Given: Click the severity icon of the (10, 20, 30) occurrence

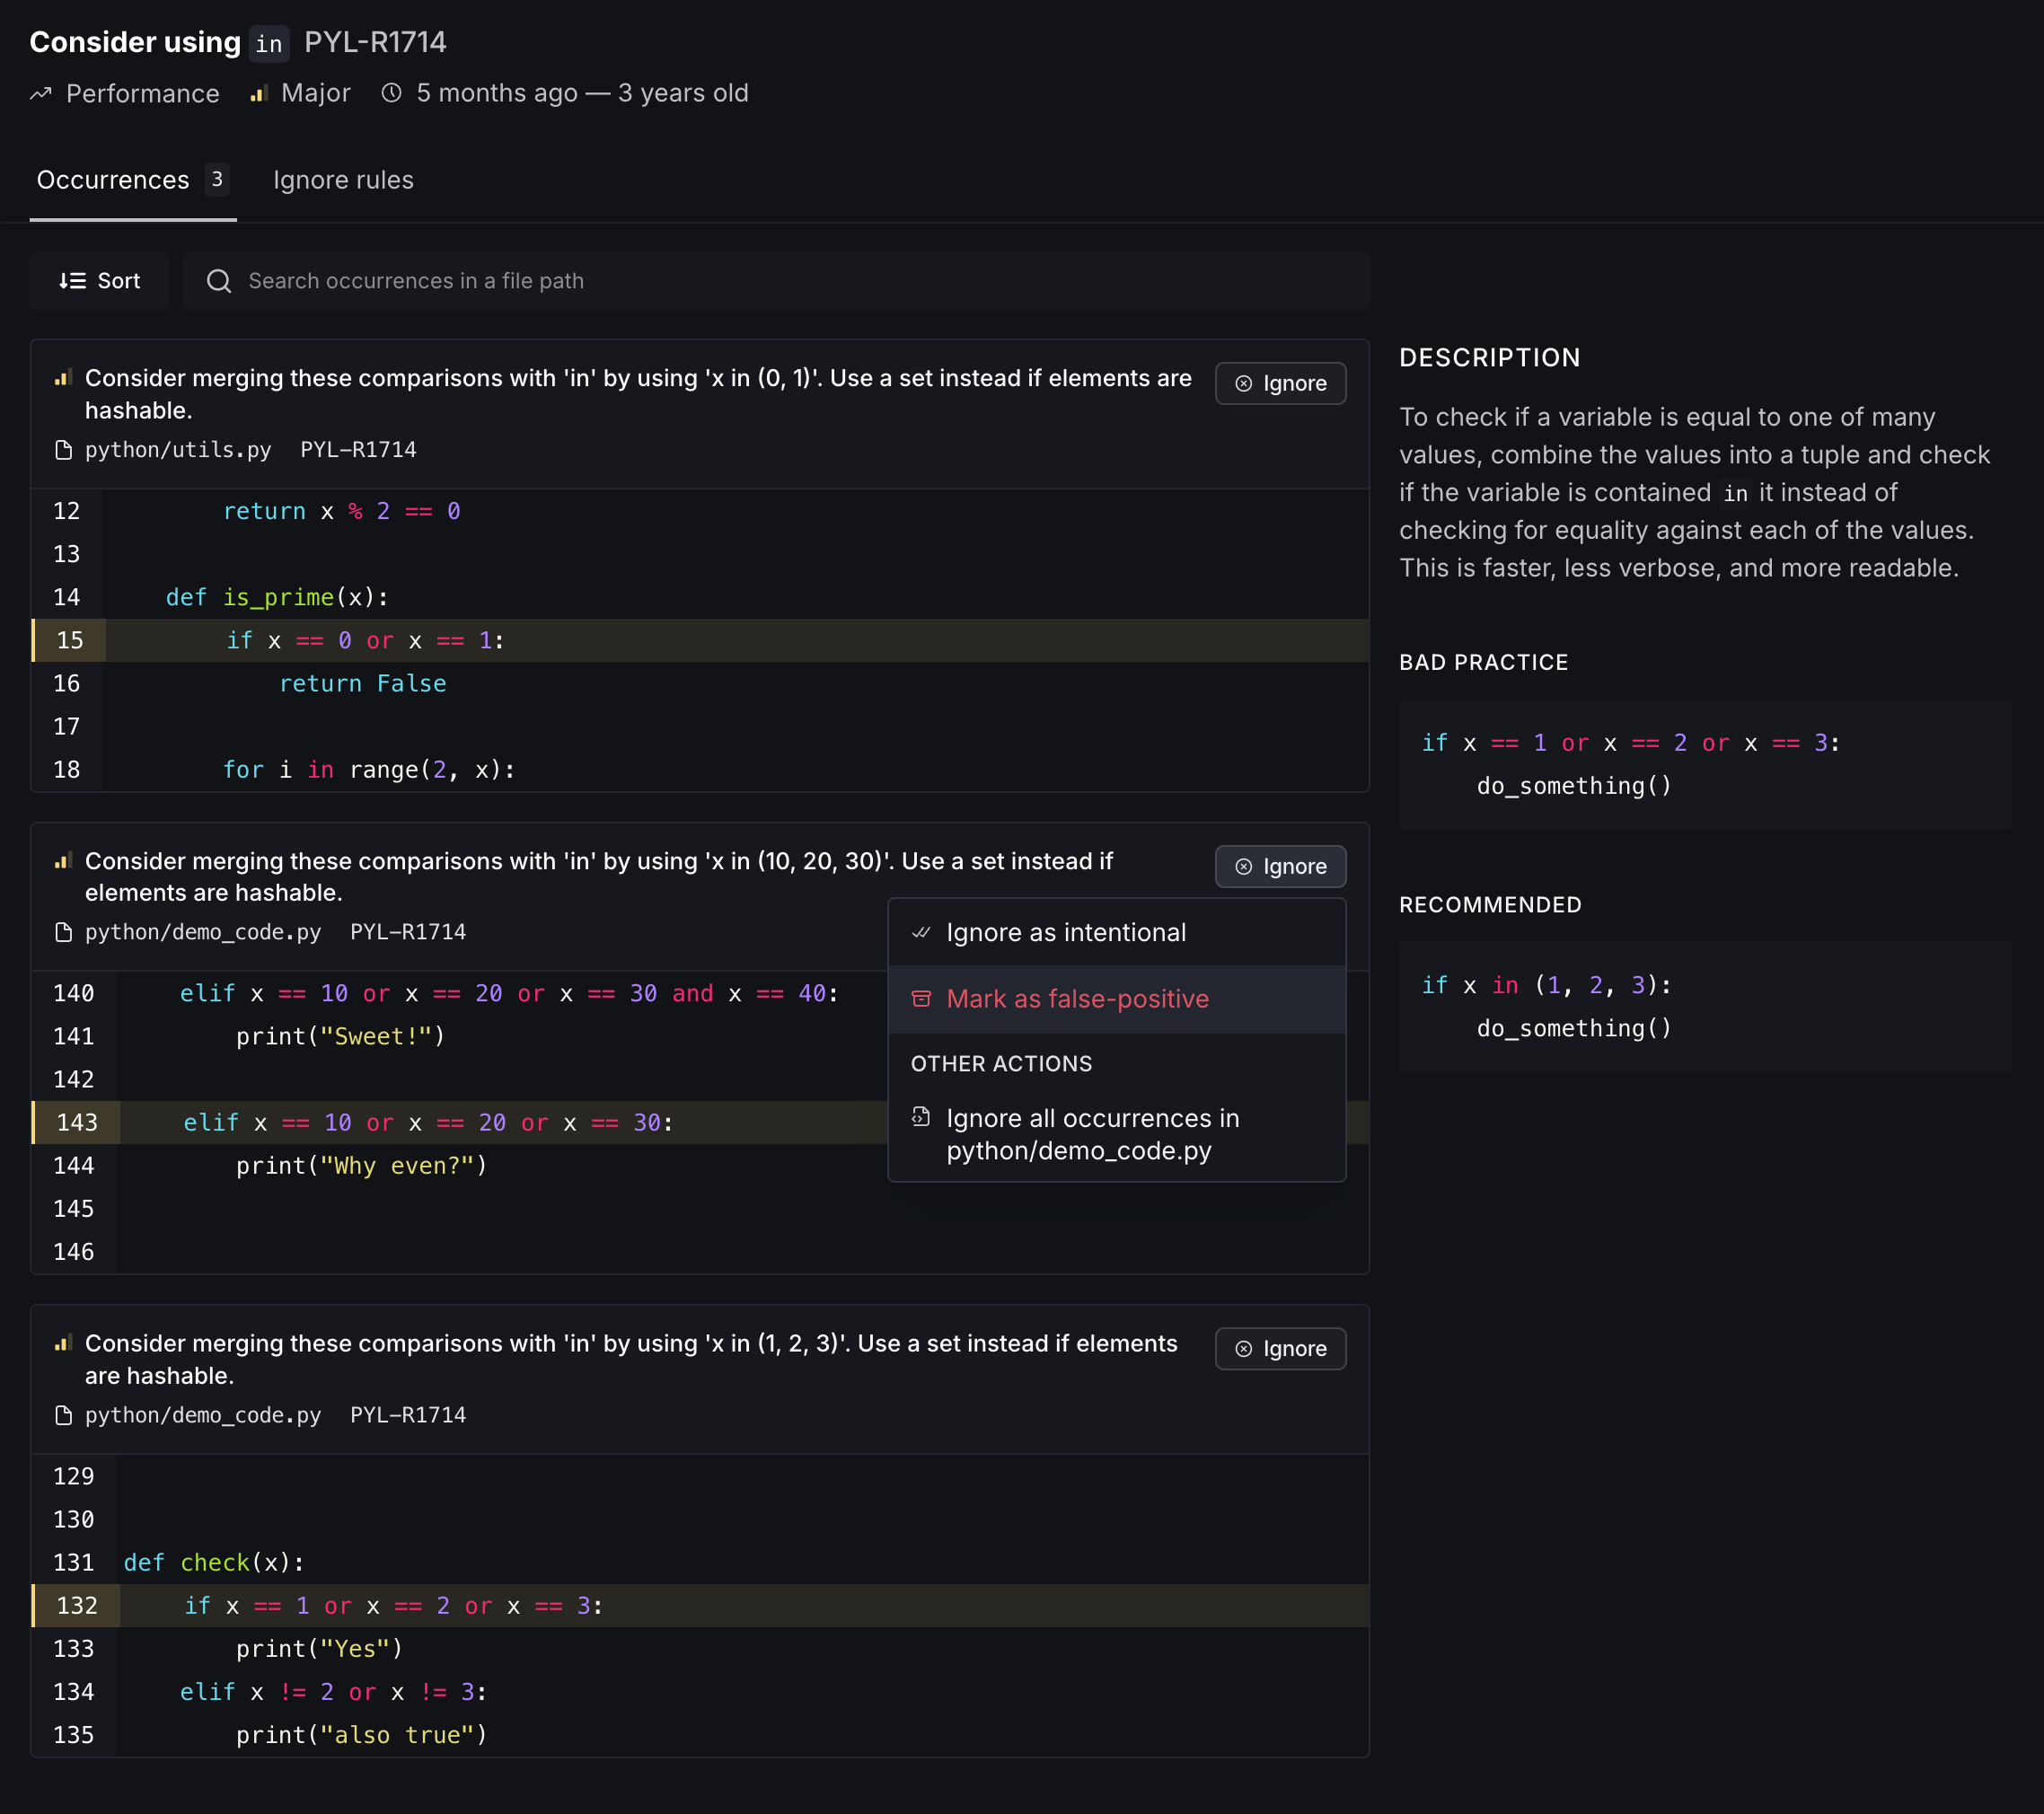Looking at the screenshot, I should pyautogui.click(x=63, y=861).
